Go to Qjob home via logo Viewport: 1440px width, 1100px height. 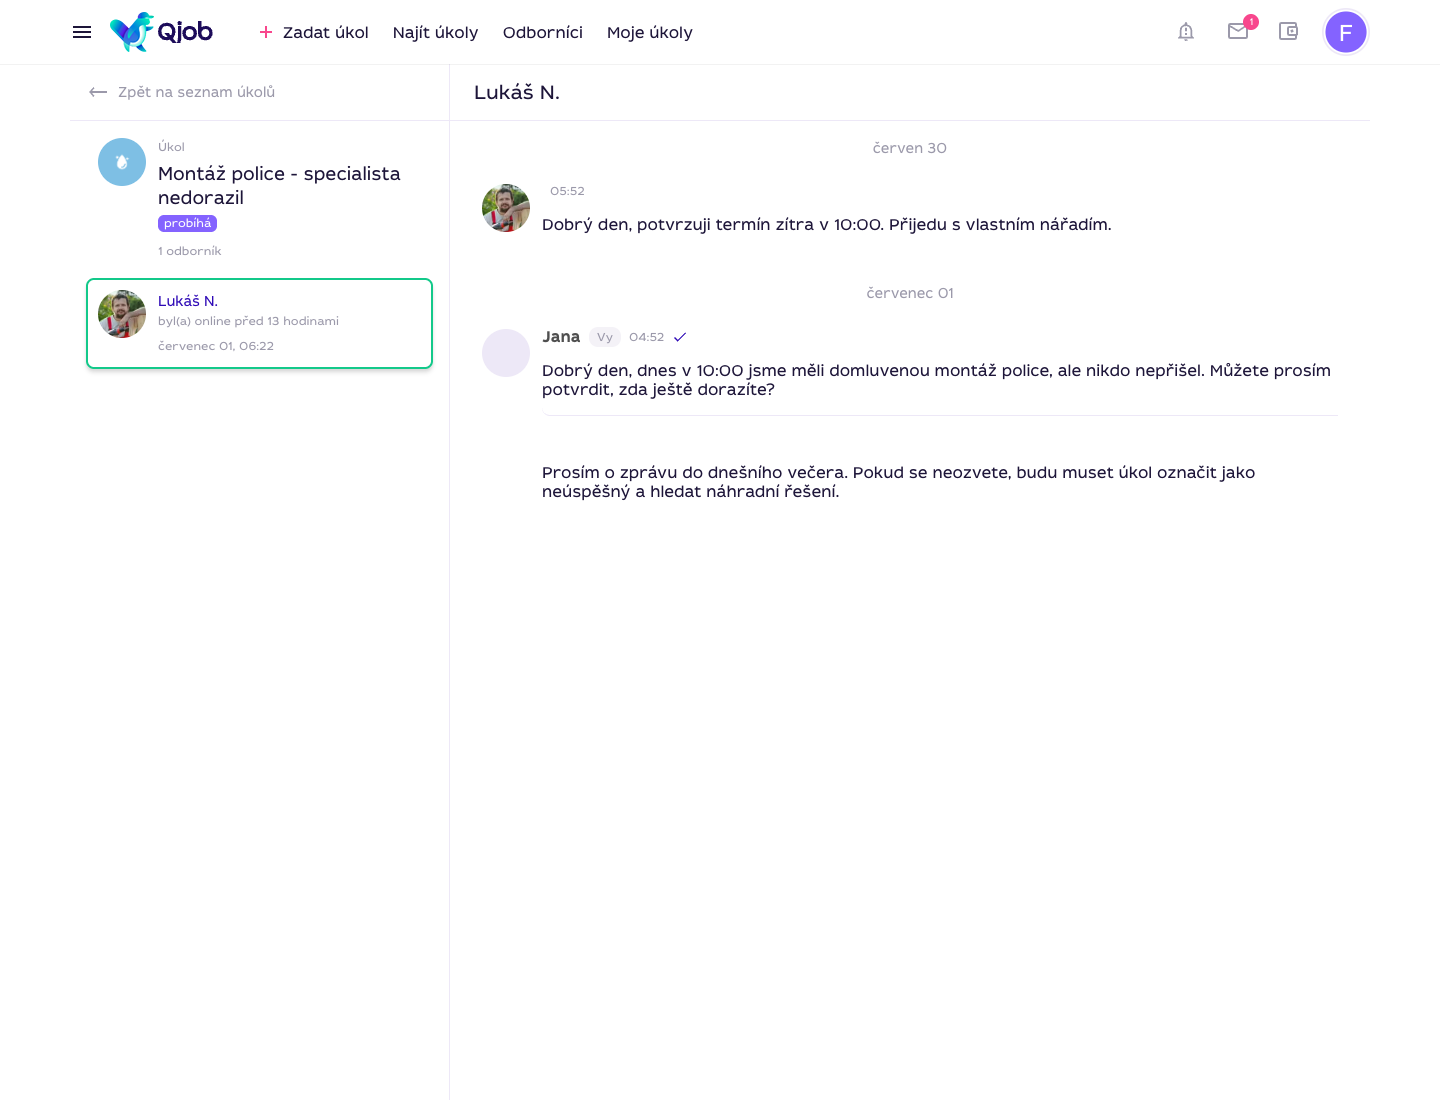click(161, 32)
